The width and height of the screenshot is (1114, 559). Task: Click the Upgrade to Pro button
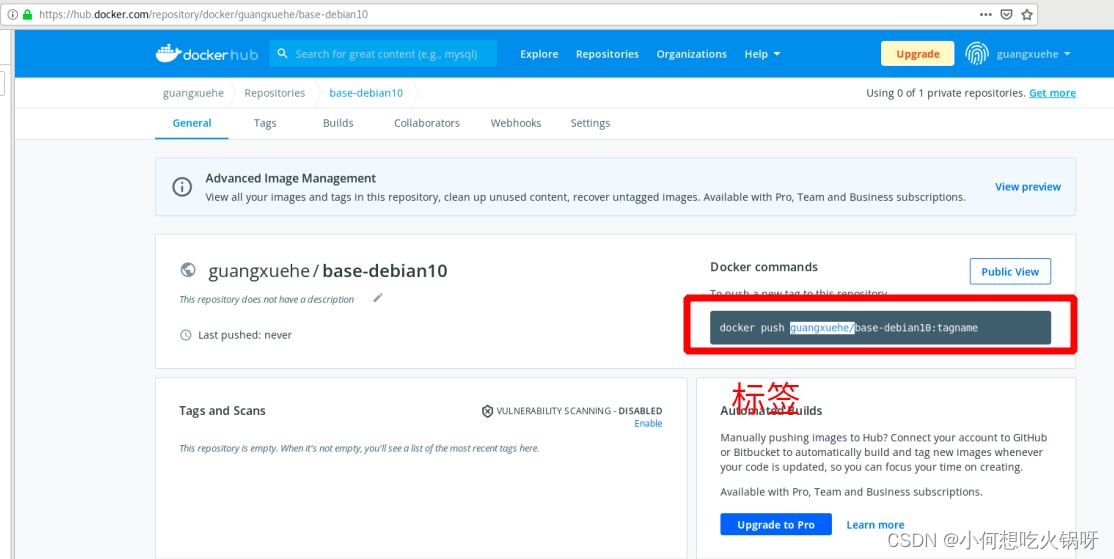776,524
